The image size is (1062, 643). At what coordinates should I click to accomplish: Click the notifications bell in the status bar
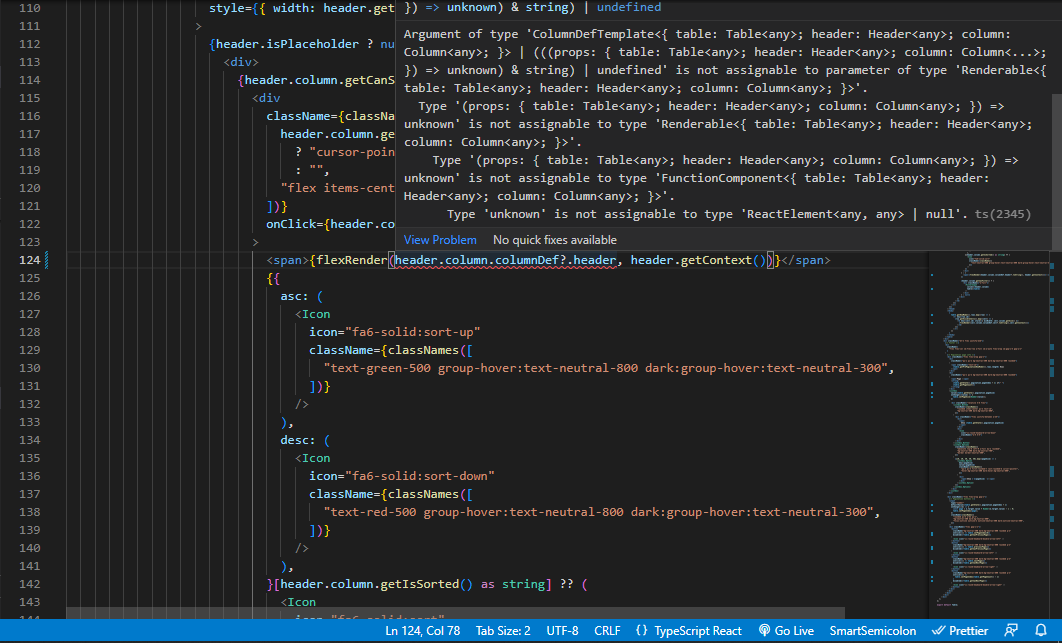tap(1043, 630)
